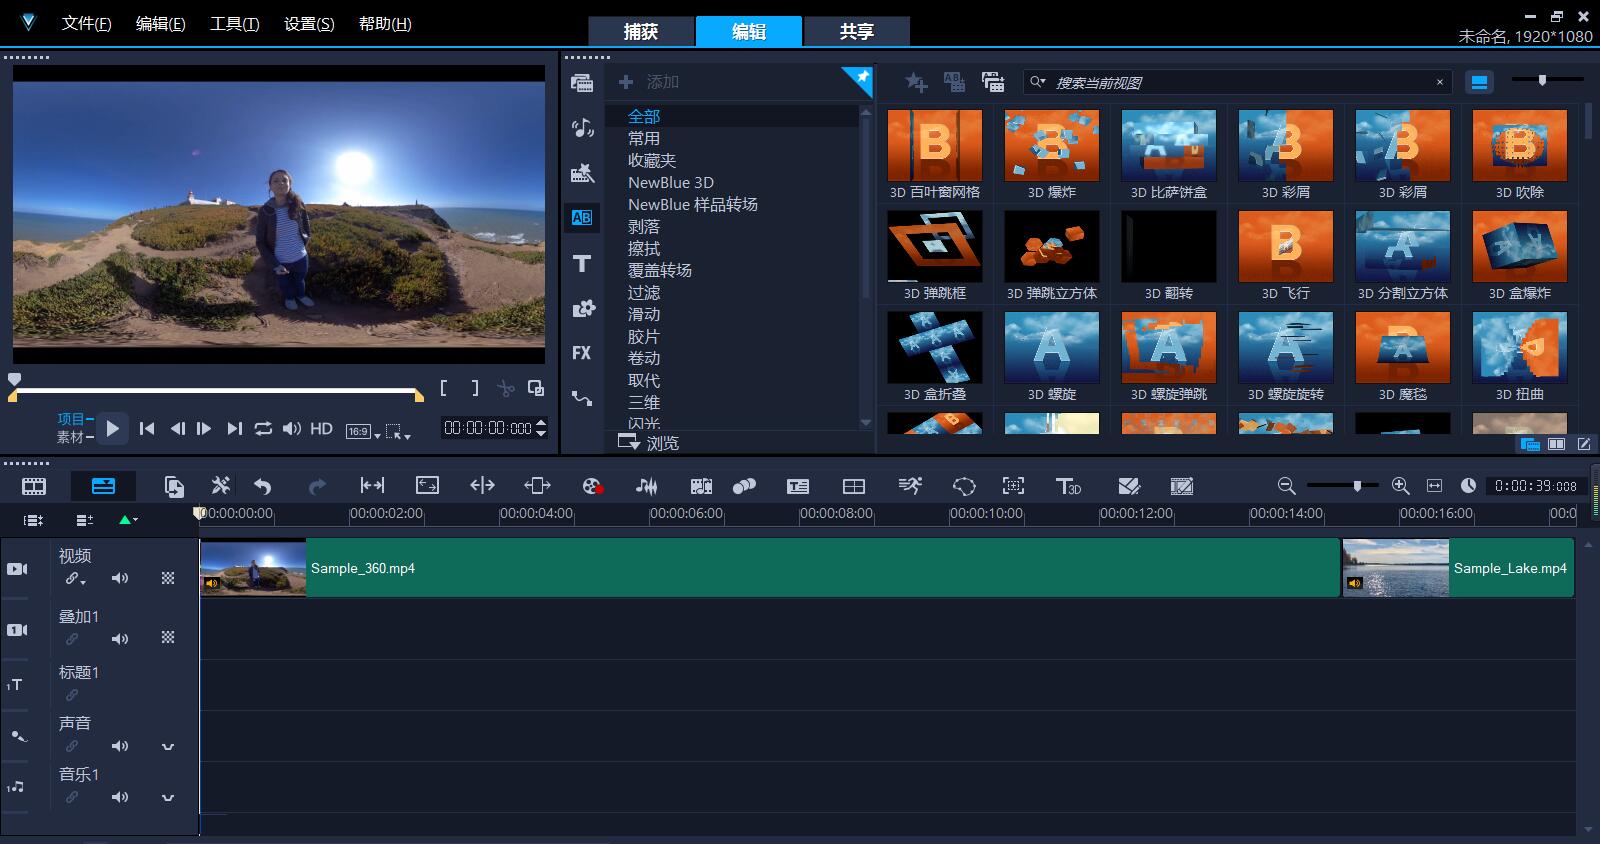Undo the last action
The height and width of the screenshot is (844, 1600).
pyautogui.click(x=262, y=486)
